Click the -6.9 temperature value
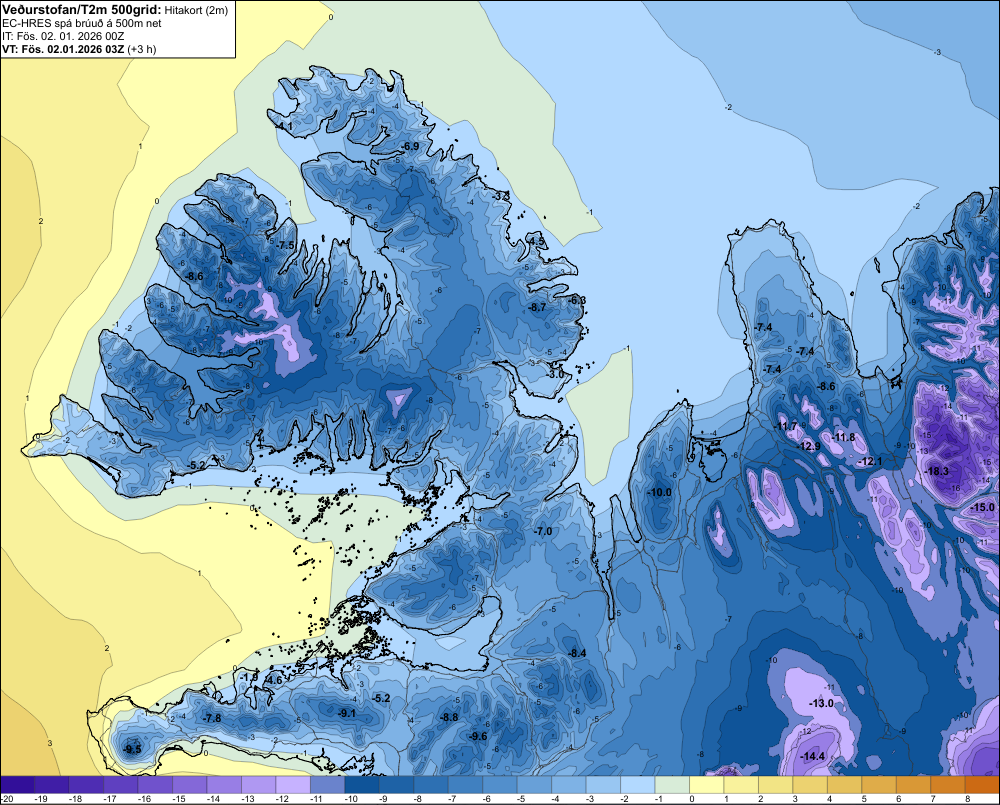Viewport: 1000px width, 805px height. (x=410, y=146)
